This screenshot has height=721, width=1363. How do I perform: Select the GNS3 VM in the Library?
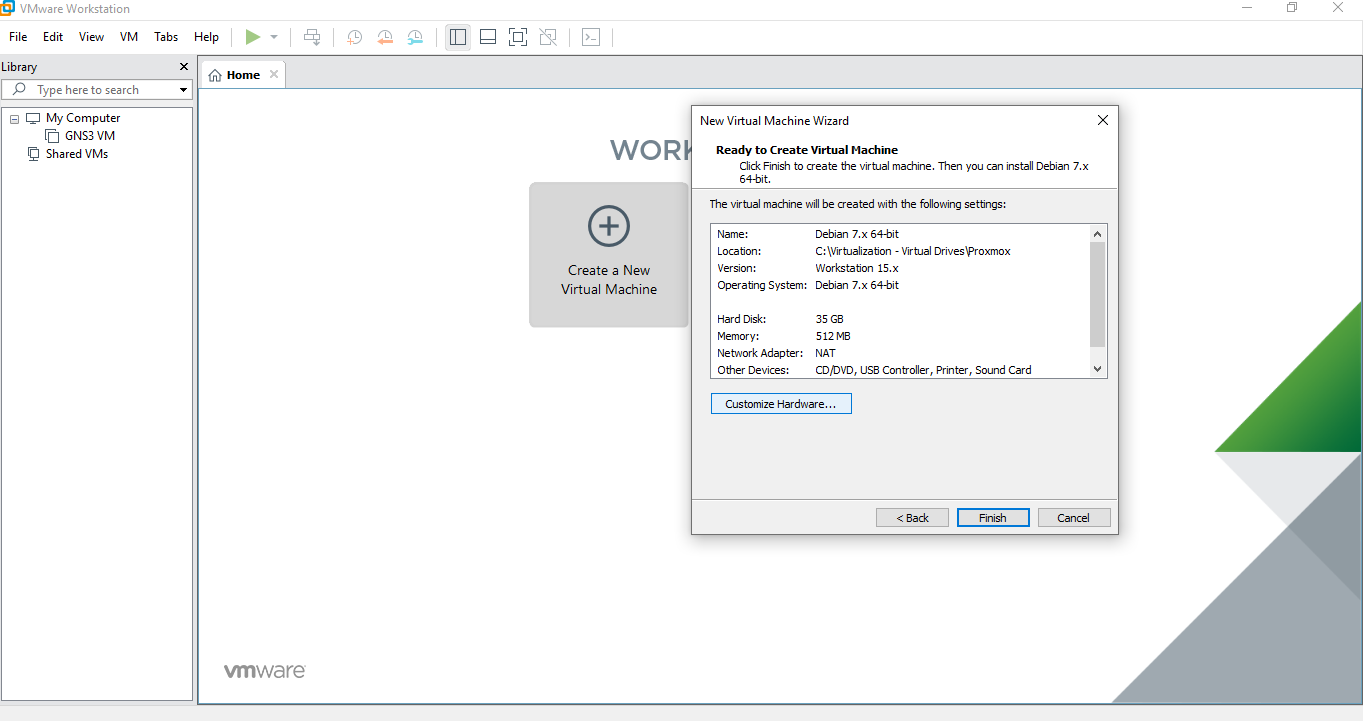[x=88, y=135]
